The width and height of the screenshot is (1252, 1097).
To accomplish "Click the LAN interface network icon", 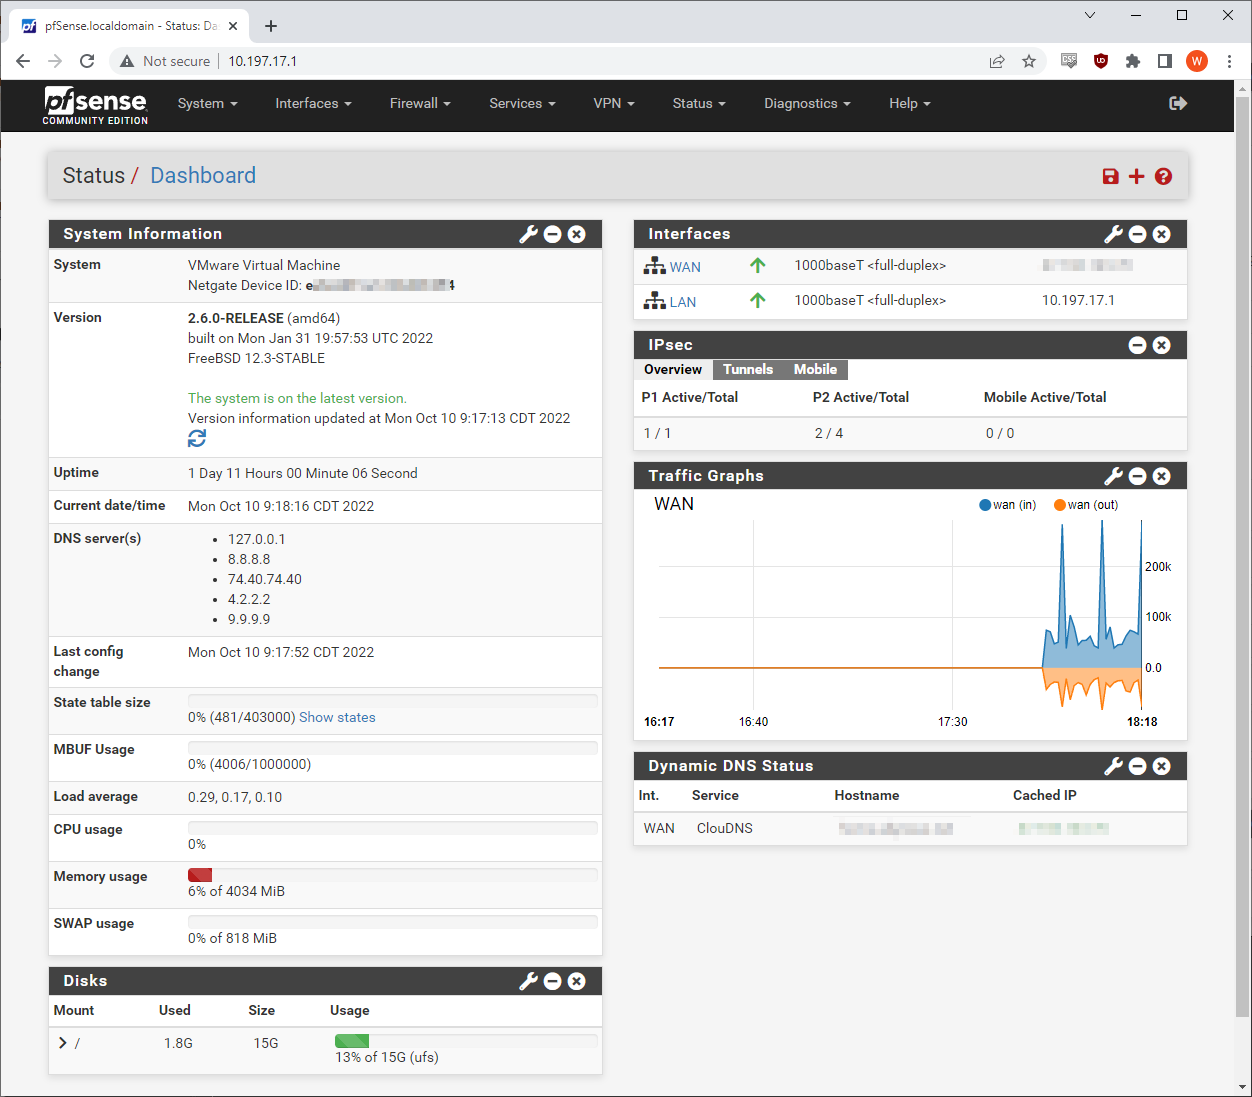I will point(654,300).
